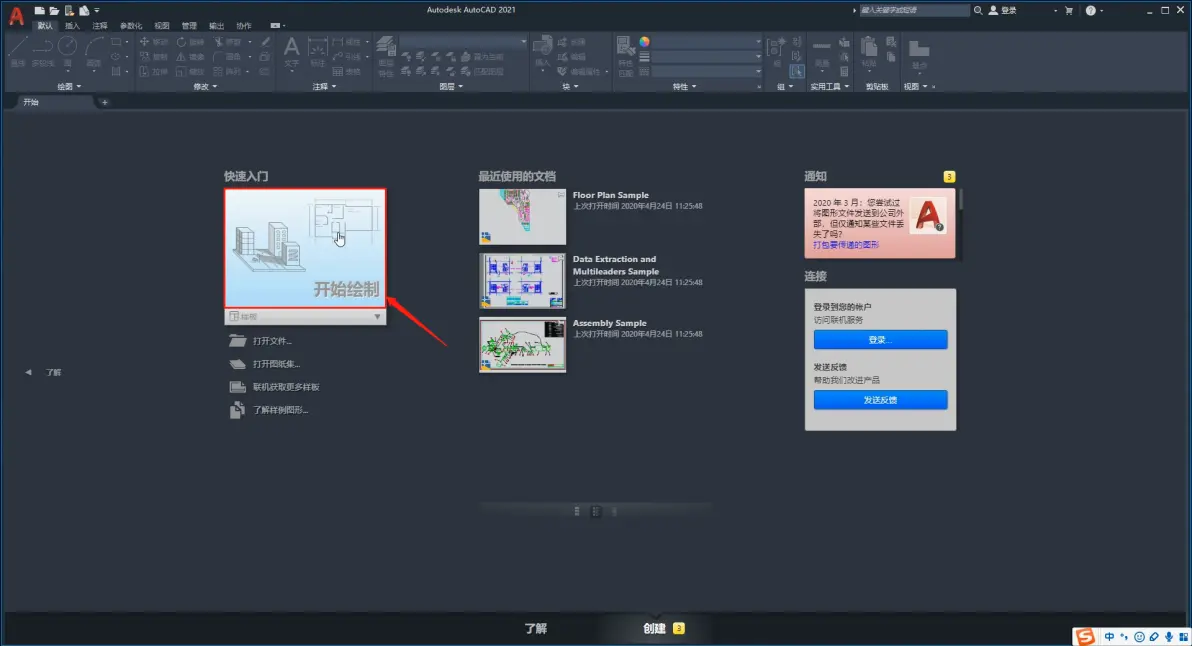Select the Line (直线) draw tool
Screen dimensions: 1192x646
[18, 50]
